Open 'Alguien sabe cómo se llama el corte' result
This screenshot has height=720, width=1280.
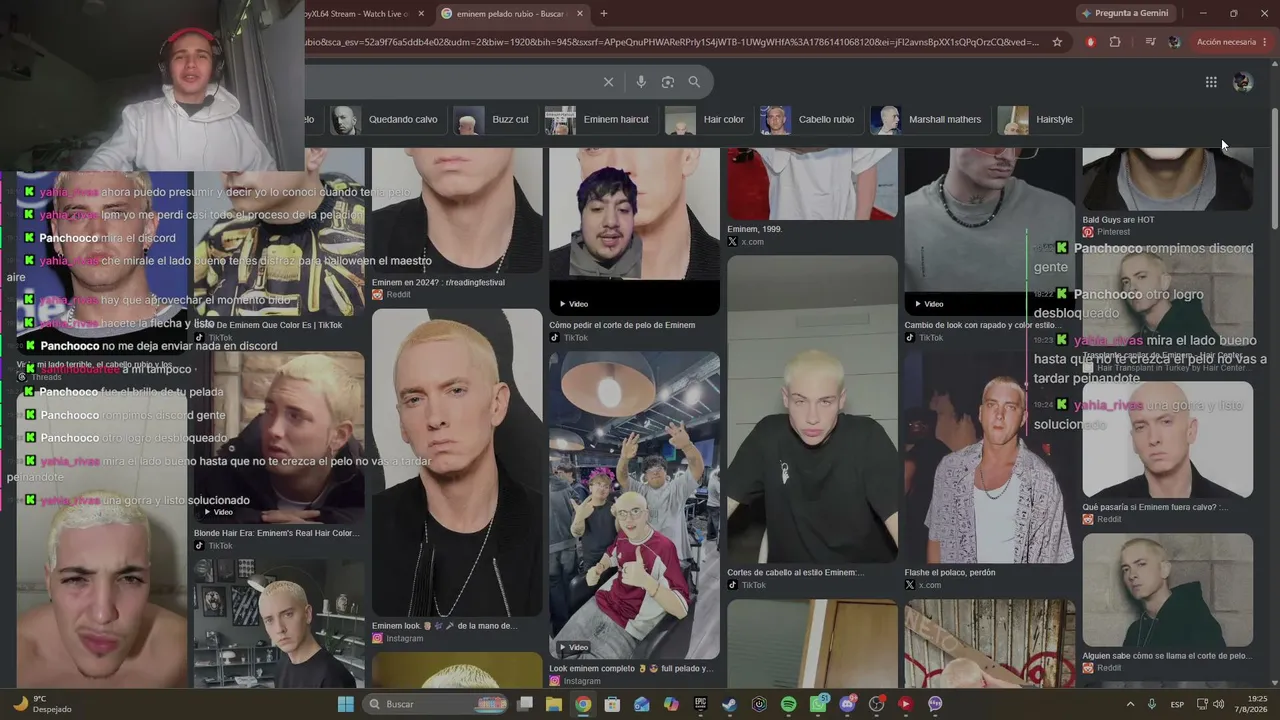1167,656
